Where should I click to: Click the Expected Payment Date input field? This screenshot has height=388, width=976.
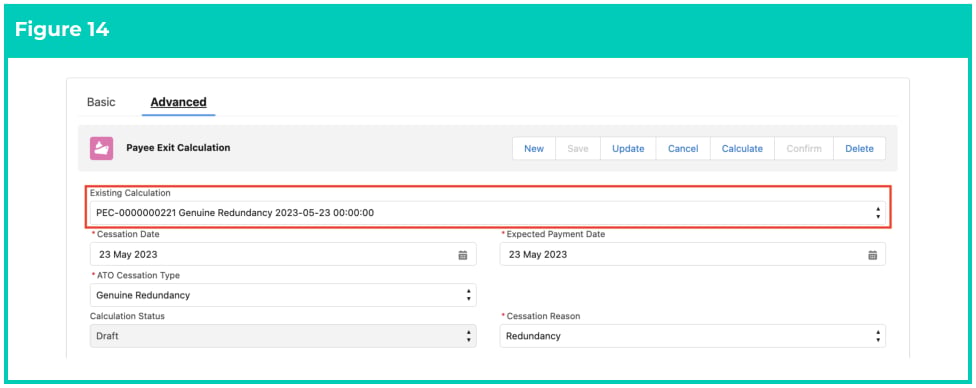click(x=692, y=254)
